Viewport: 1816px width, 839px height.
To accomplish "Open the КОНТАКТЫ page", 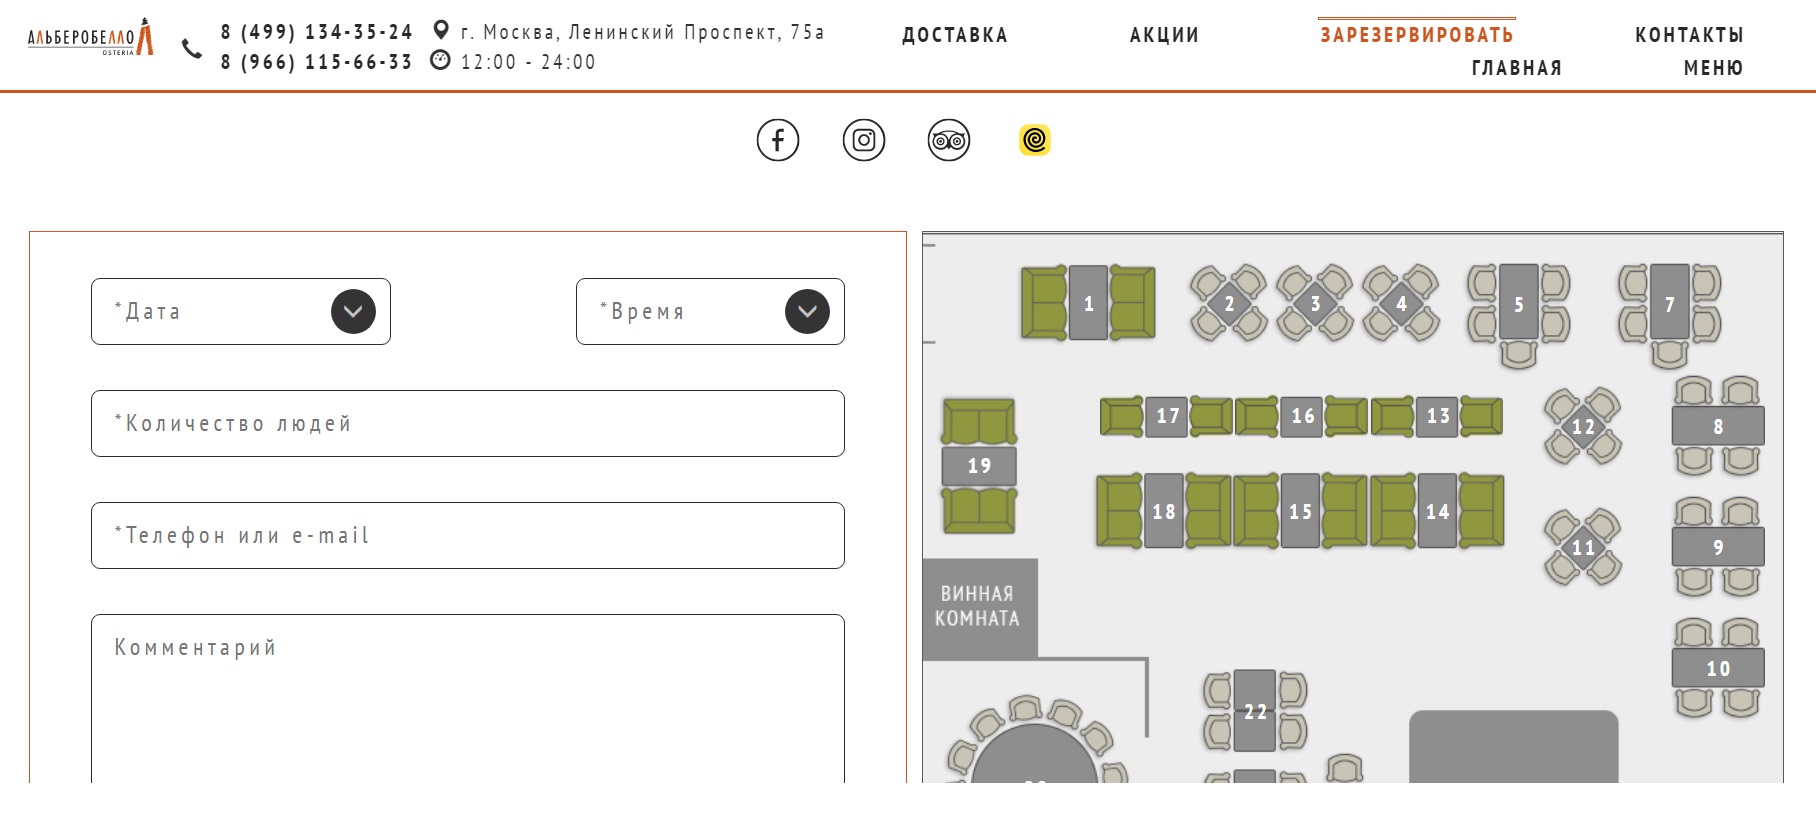I will (x=1689, y=35).
